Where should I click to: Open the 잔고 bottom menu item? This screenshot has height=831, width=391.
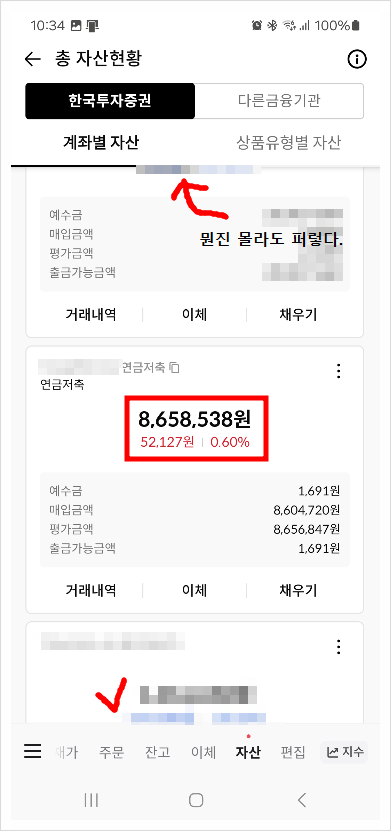point(157,752)
